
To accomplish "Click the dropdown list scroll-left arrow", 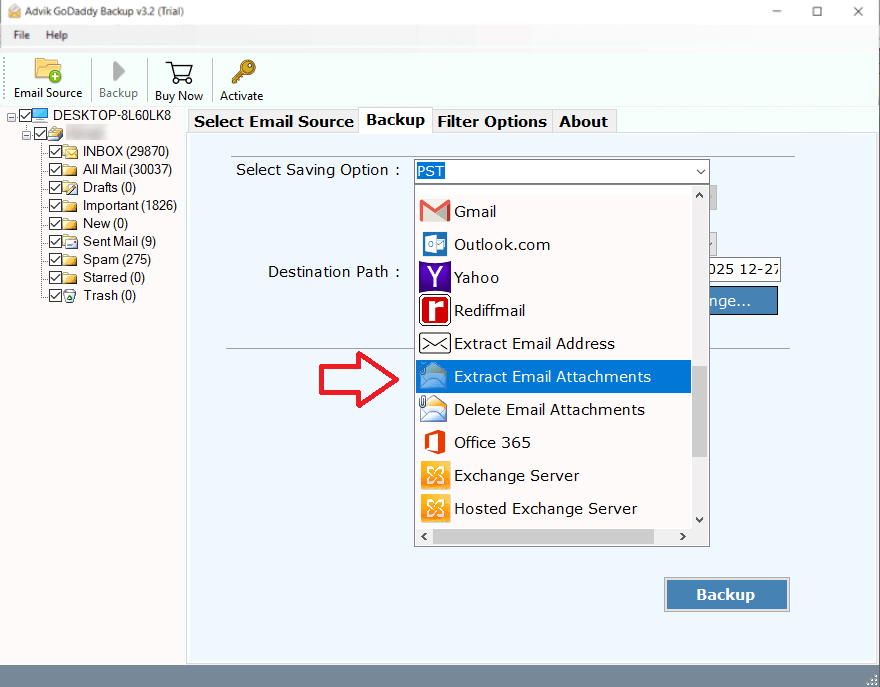I will tap(424, 537).
